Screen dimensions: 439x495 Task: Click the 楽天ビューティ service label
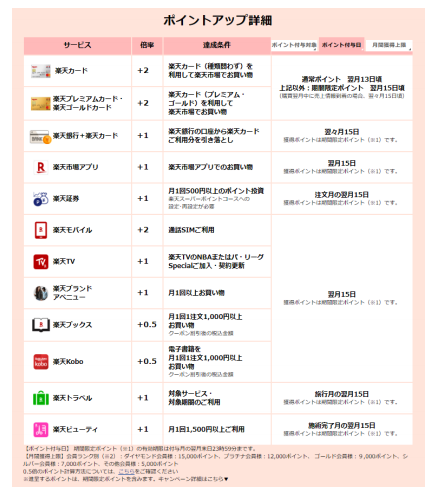tap(75, 429)
